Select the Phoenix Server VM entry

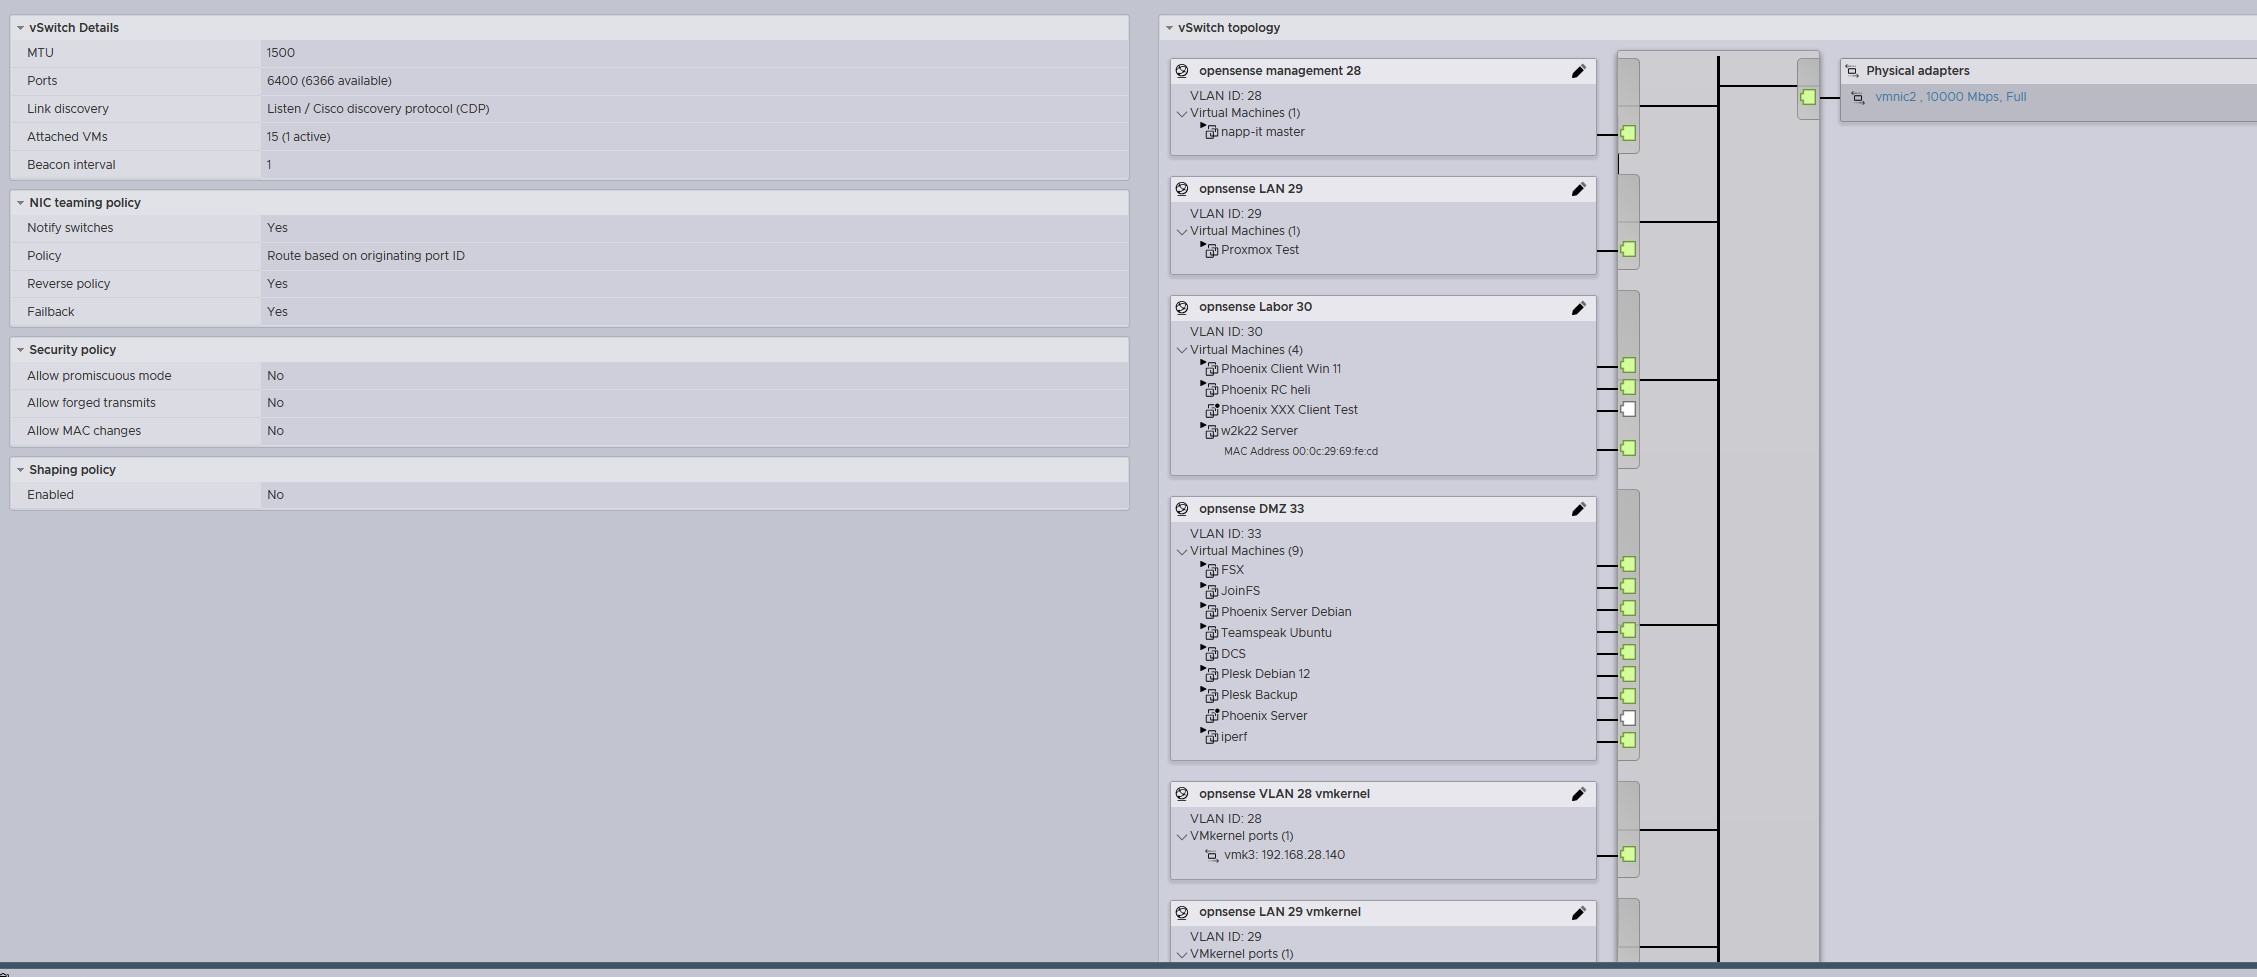point(1264,716)
